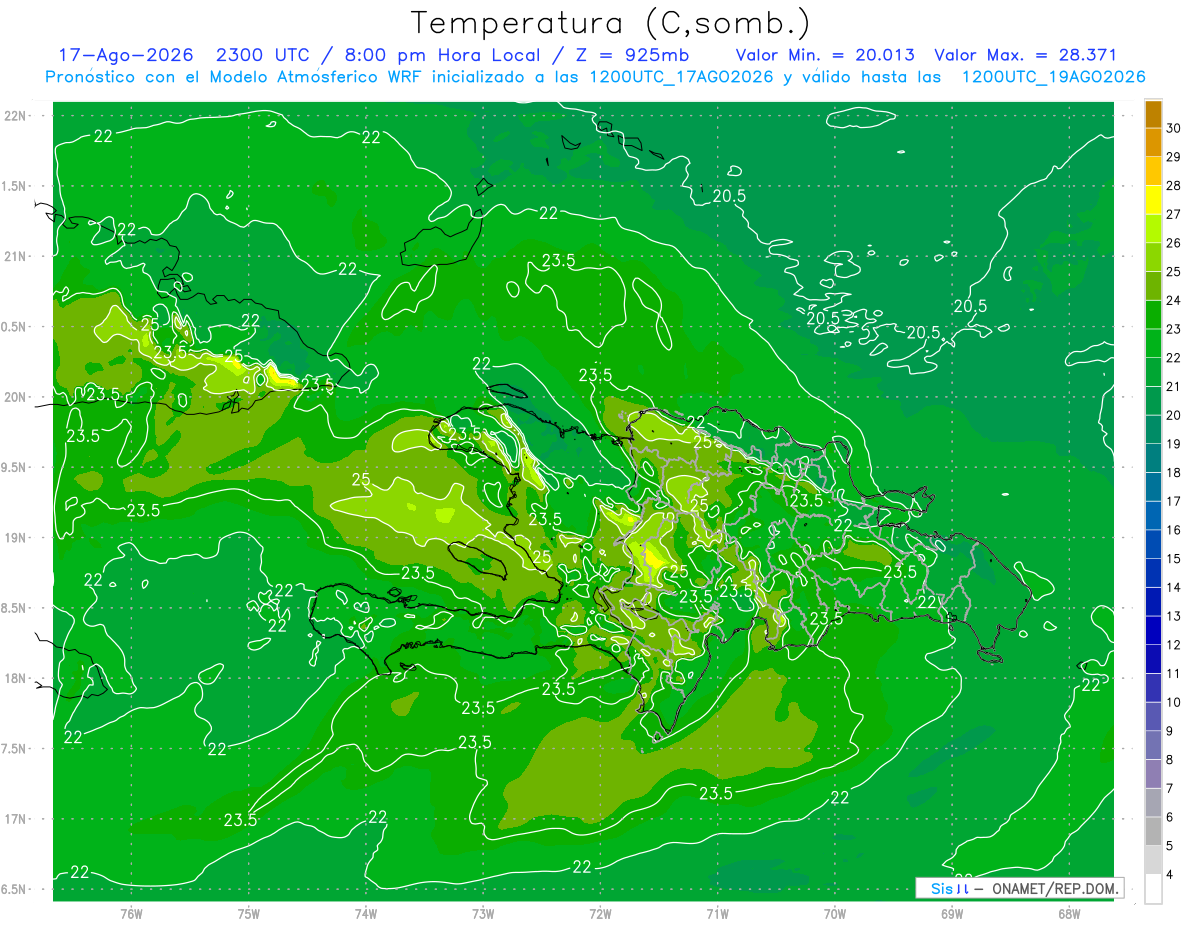Click the '20N' latitude axis label
The width and height of the screenshot is (1200, 927).
14,398
